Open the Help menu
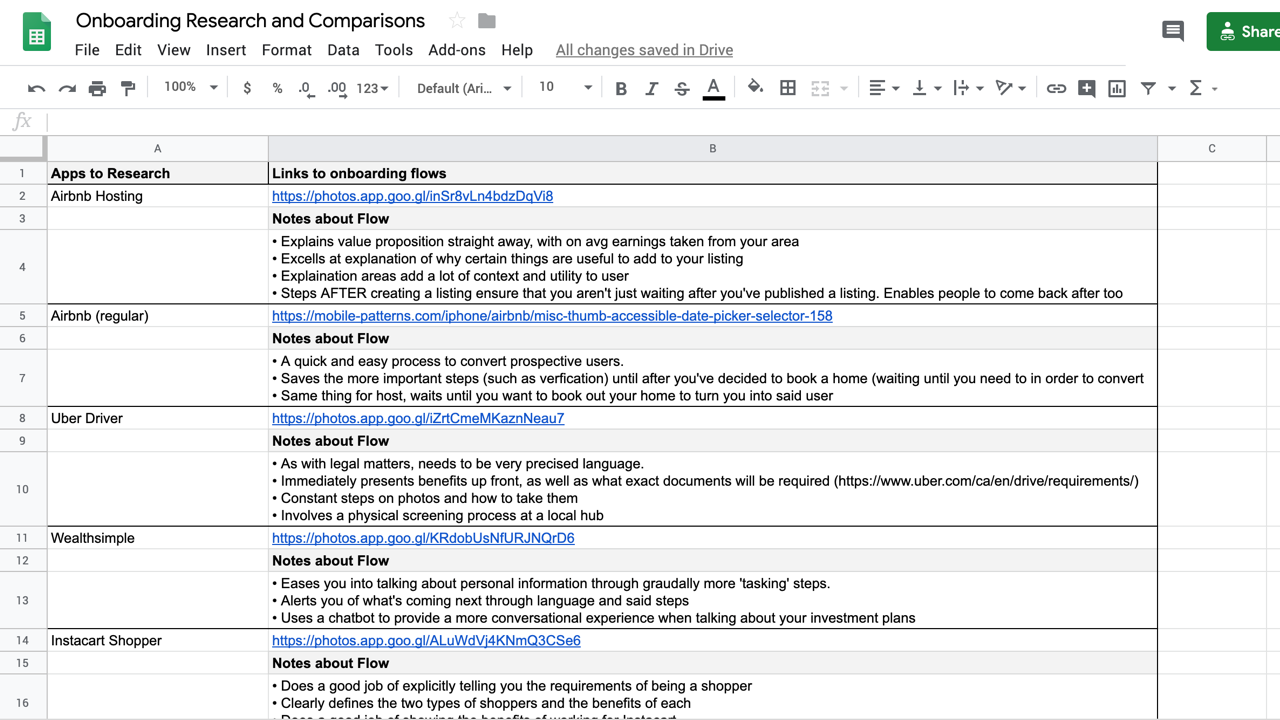1280x720 pixels. pos(517,50)
